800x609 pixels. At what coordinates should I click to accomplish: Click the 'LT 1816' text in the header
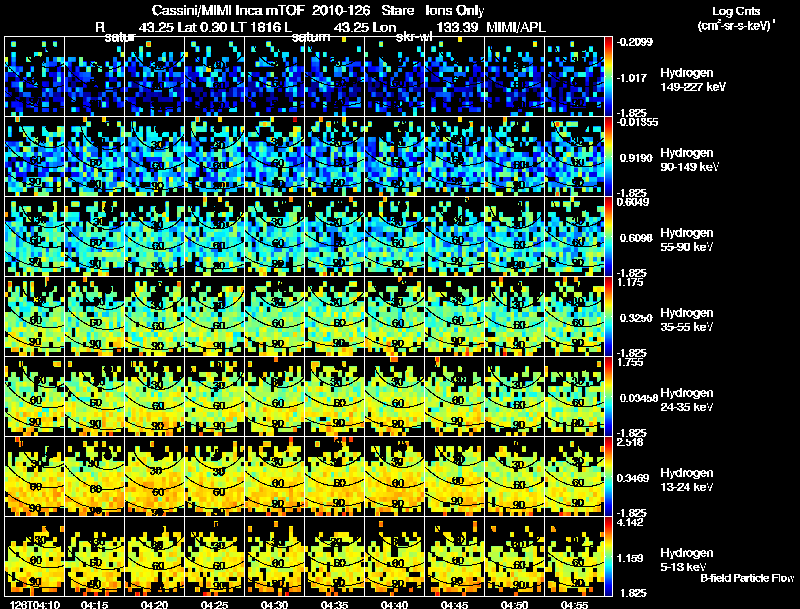[253, 27]
